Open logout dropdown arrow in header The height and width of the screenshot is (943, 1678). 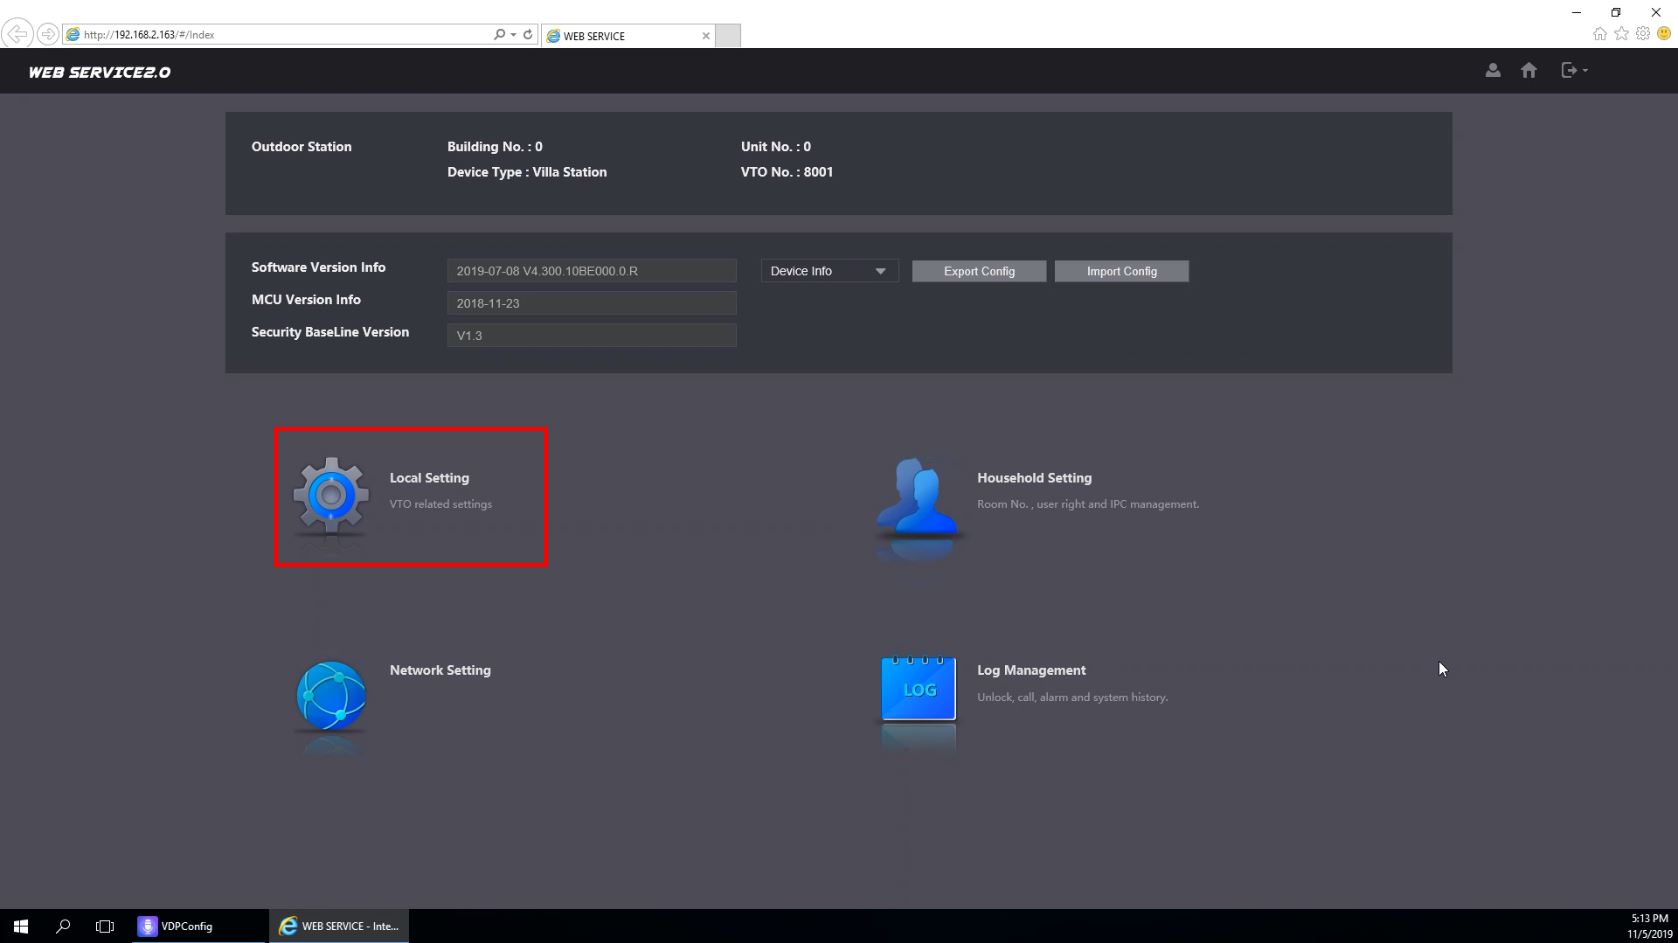coord(1585,70)
